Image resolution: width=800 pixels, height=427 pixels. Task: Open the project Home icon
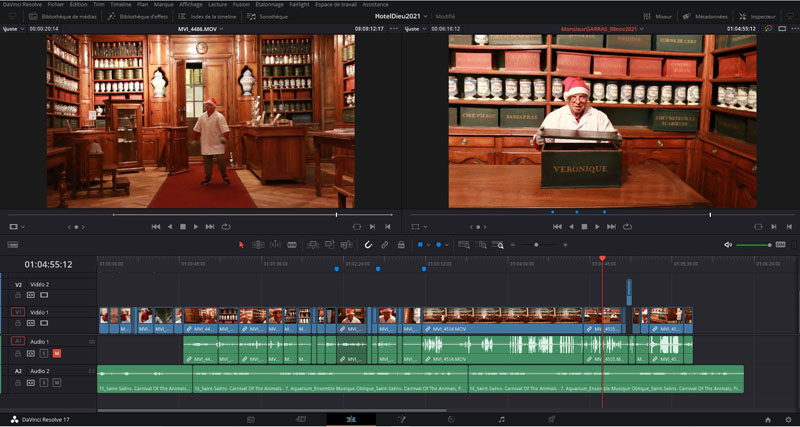coord(768,420)
